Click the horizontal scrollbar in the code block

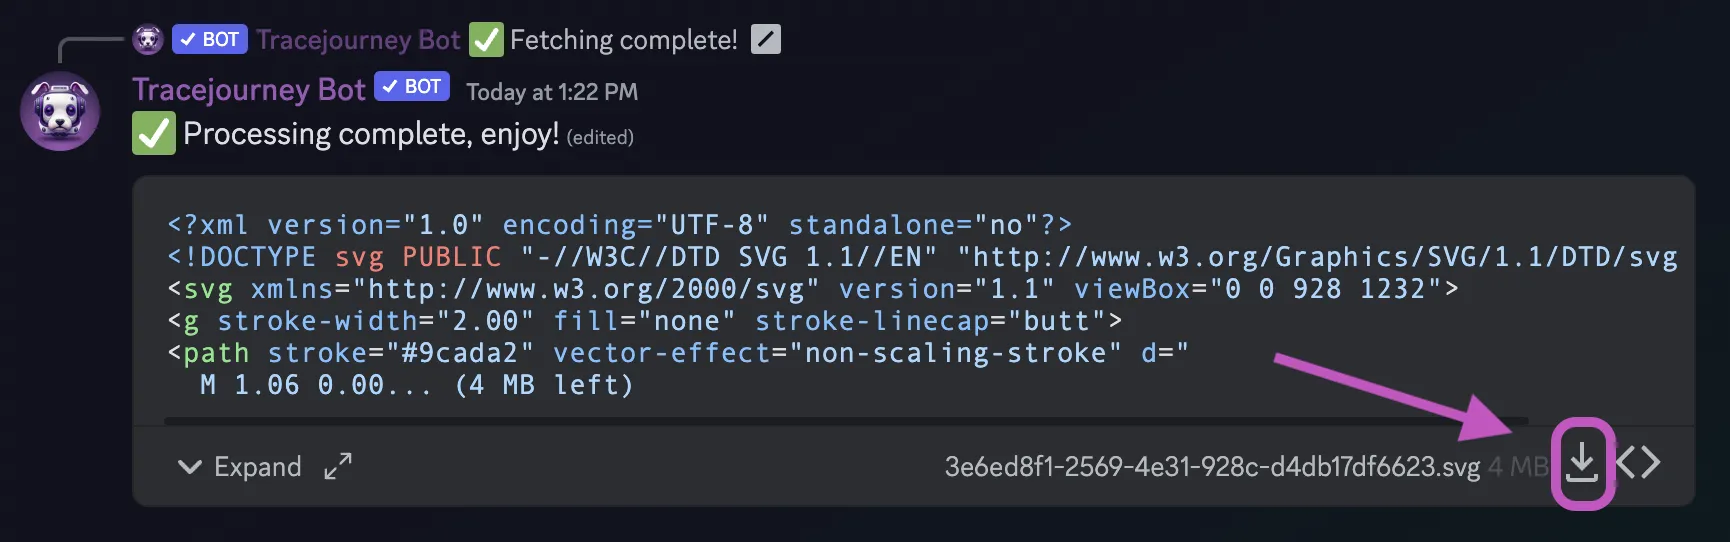846,421
